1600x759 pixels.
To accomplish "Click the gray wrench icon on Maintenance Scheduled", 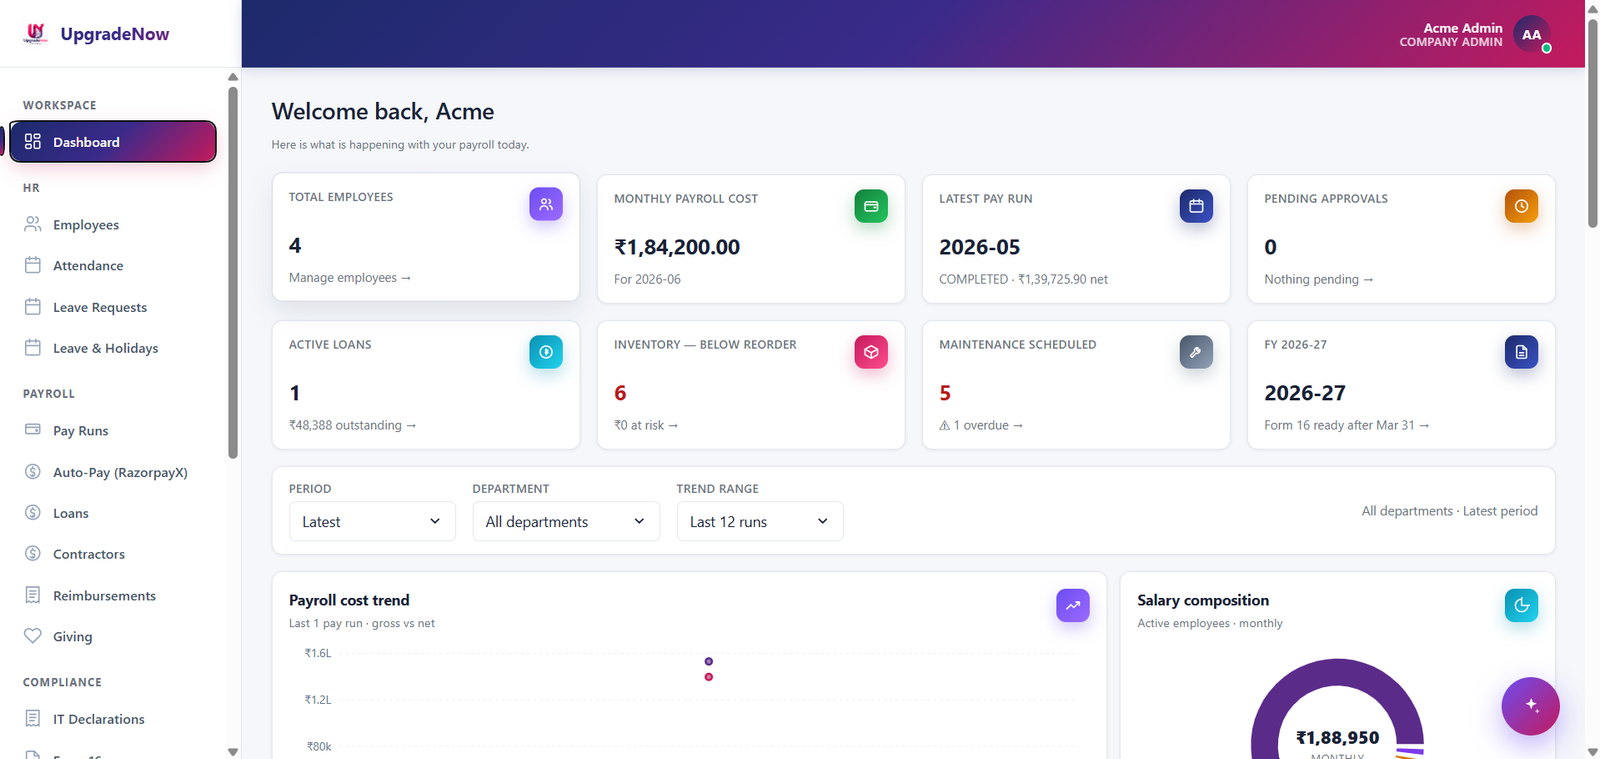I will pos(1196,352).
